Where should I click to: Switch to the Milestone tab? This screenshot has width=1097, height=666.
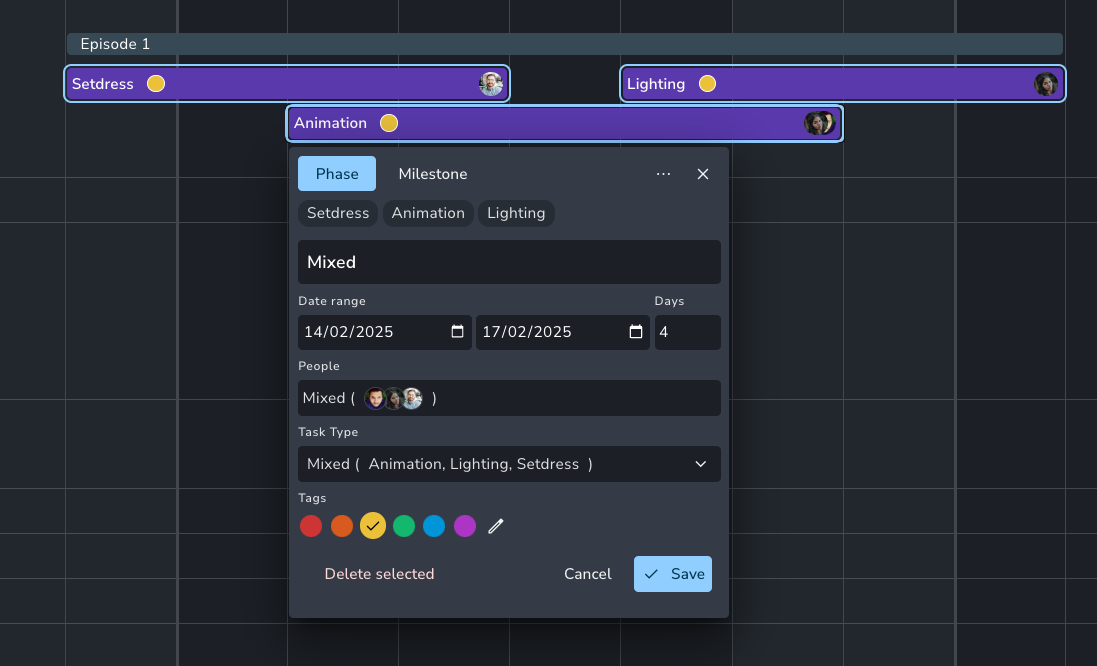433,174
